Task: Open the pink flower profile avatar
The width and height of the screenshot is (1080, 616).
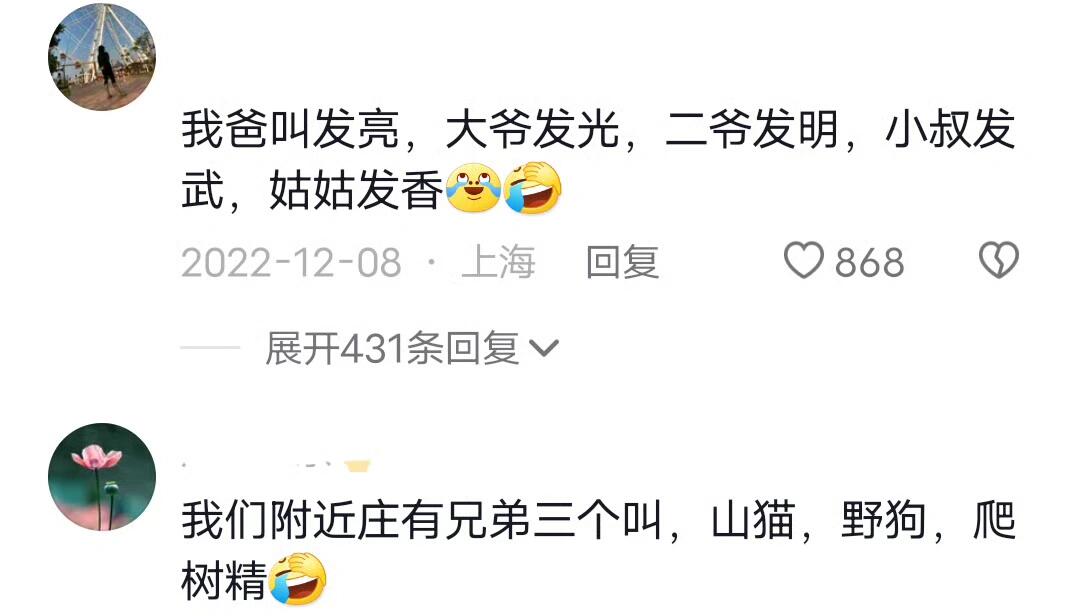Action: tap(102, 477)
